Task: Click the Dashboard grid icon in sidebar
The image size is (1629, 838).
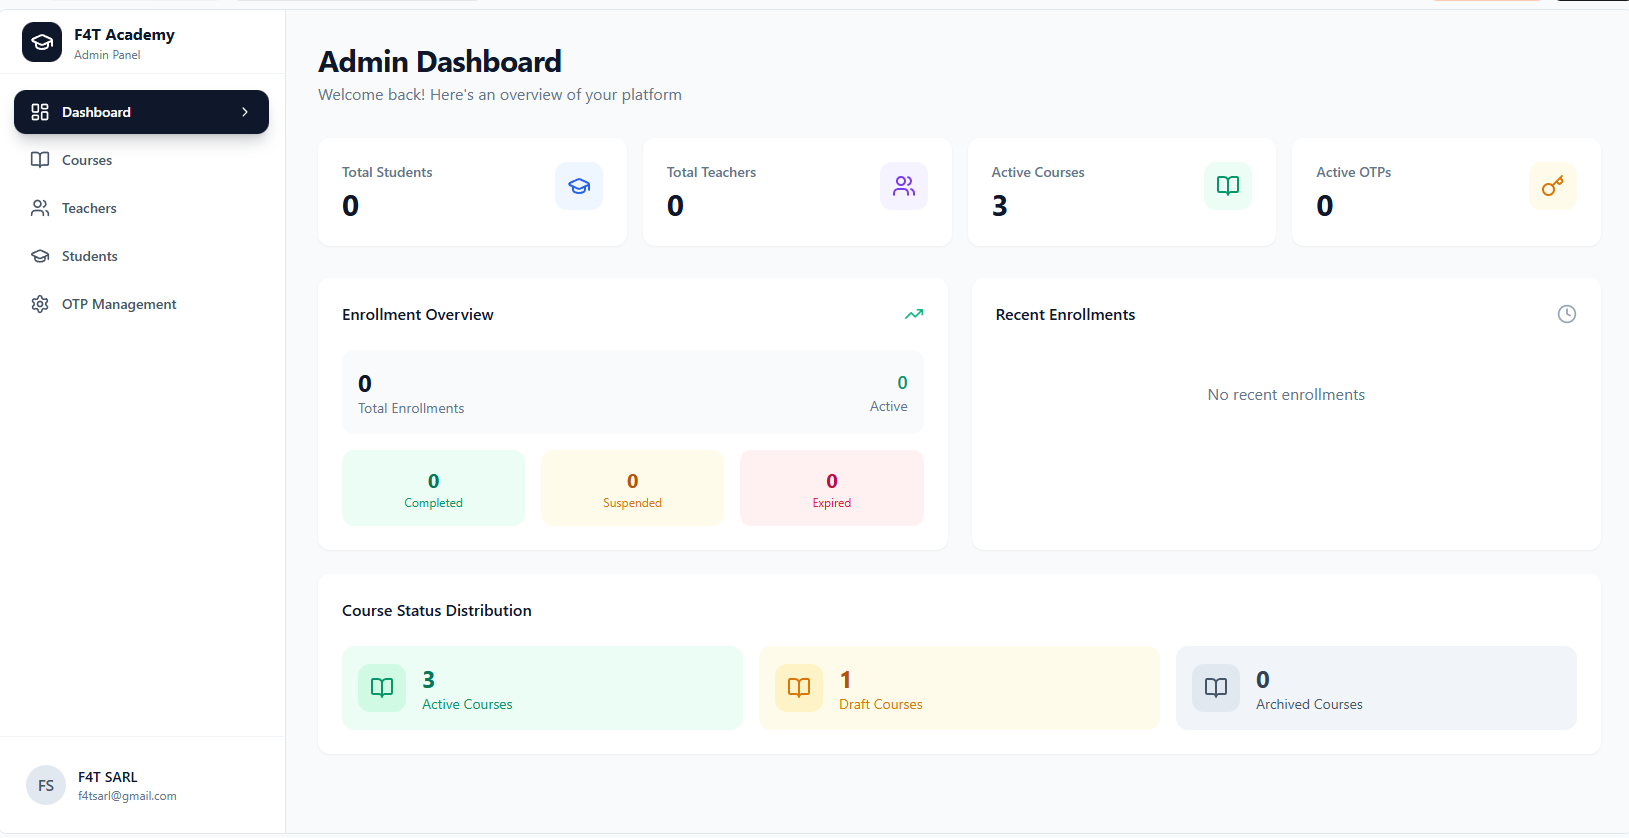Action: click(x=40, y=112)
